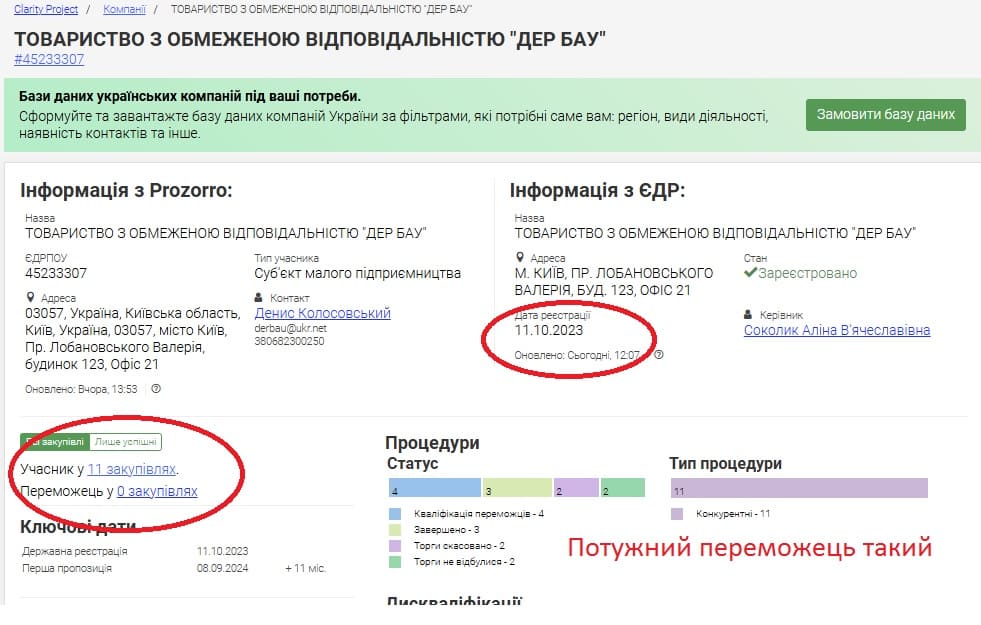
Task: Click the purple 'Конкурентні' procedure type bar
Action: [798, 488]
